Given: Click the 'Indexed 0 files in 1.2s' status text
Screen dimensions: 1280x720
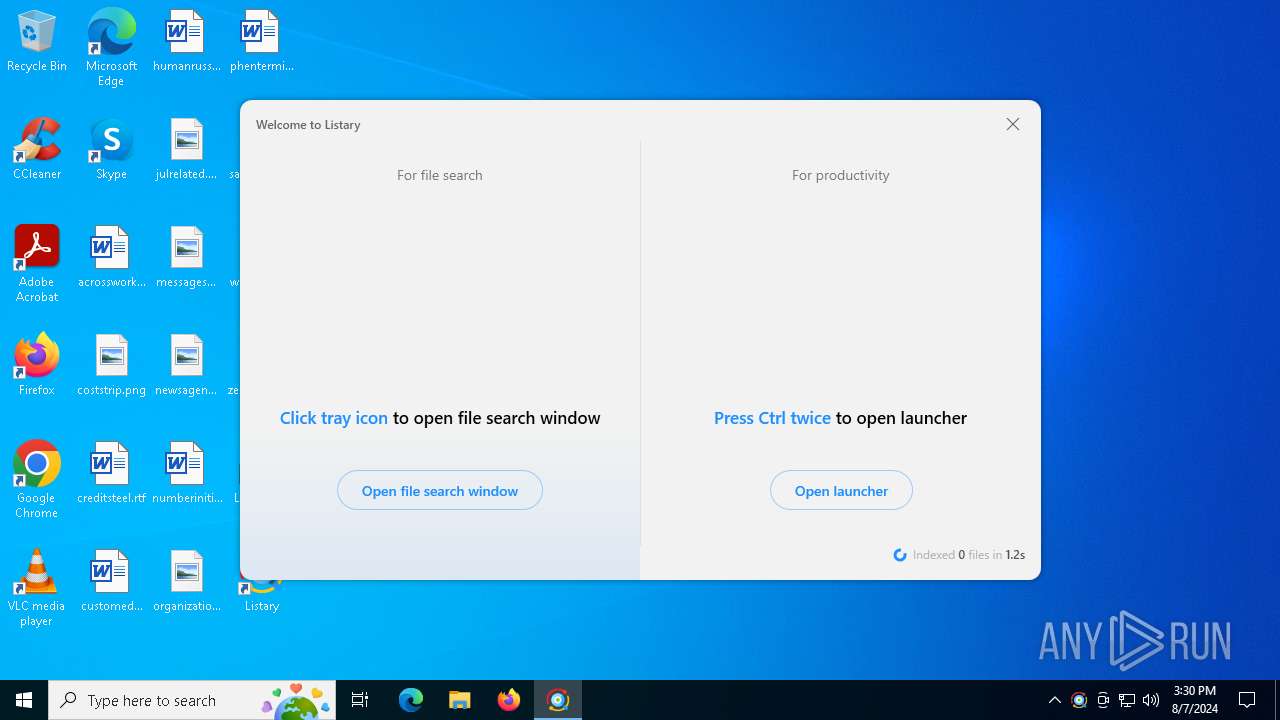Looking at the screenshot, I should (969, 555).
